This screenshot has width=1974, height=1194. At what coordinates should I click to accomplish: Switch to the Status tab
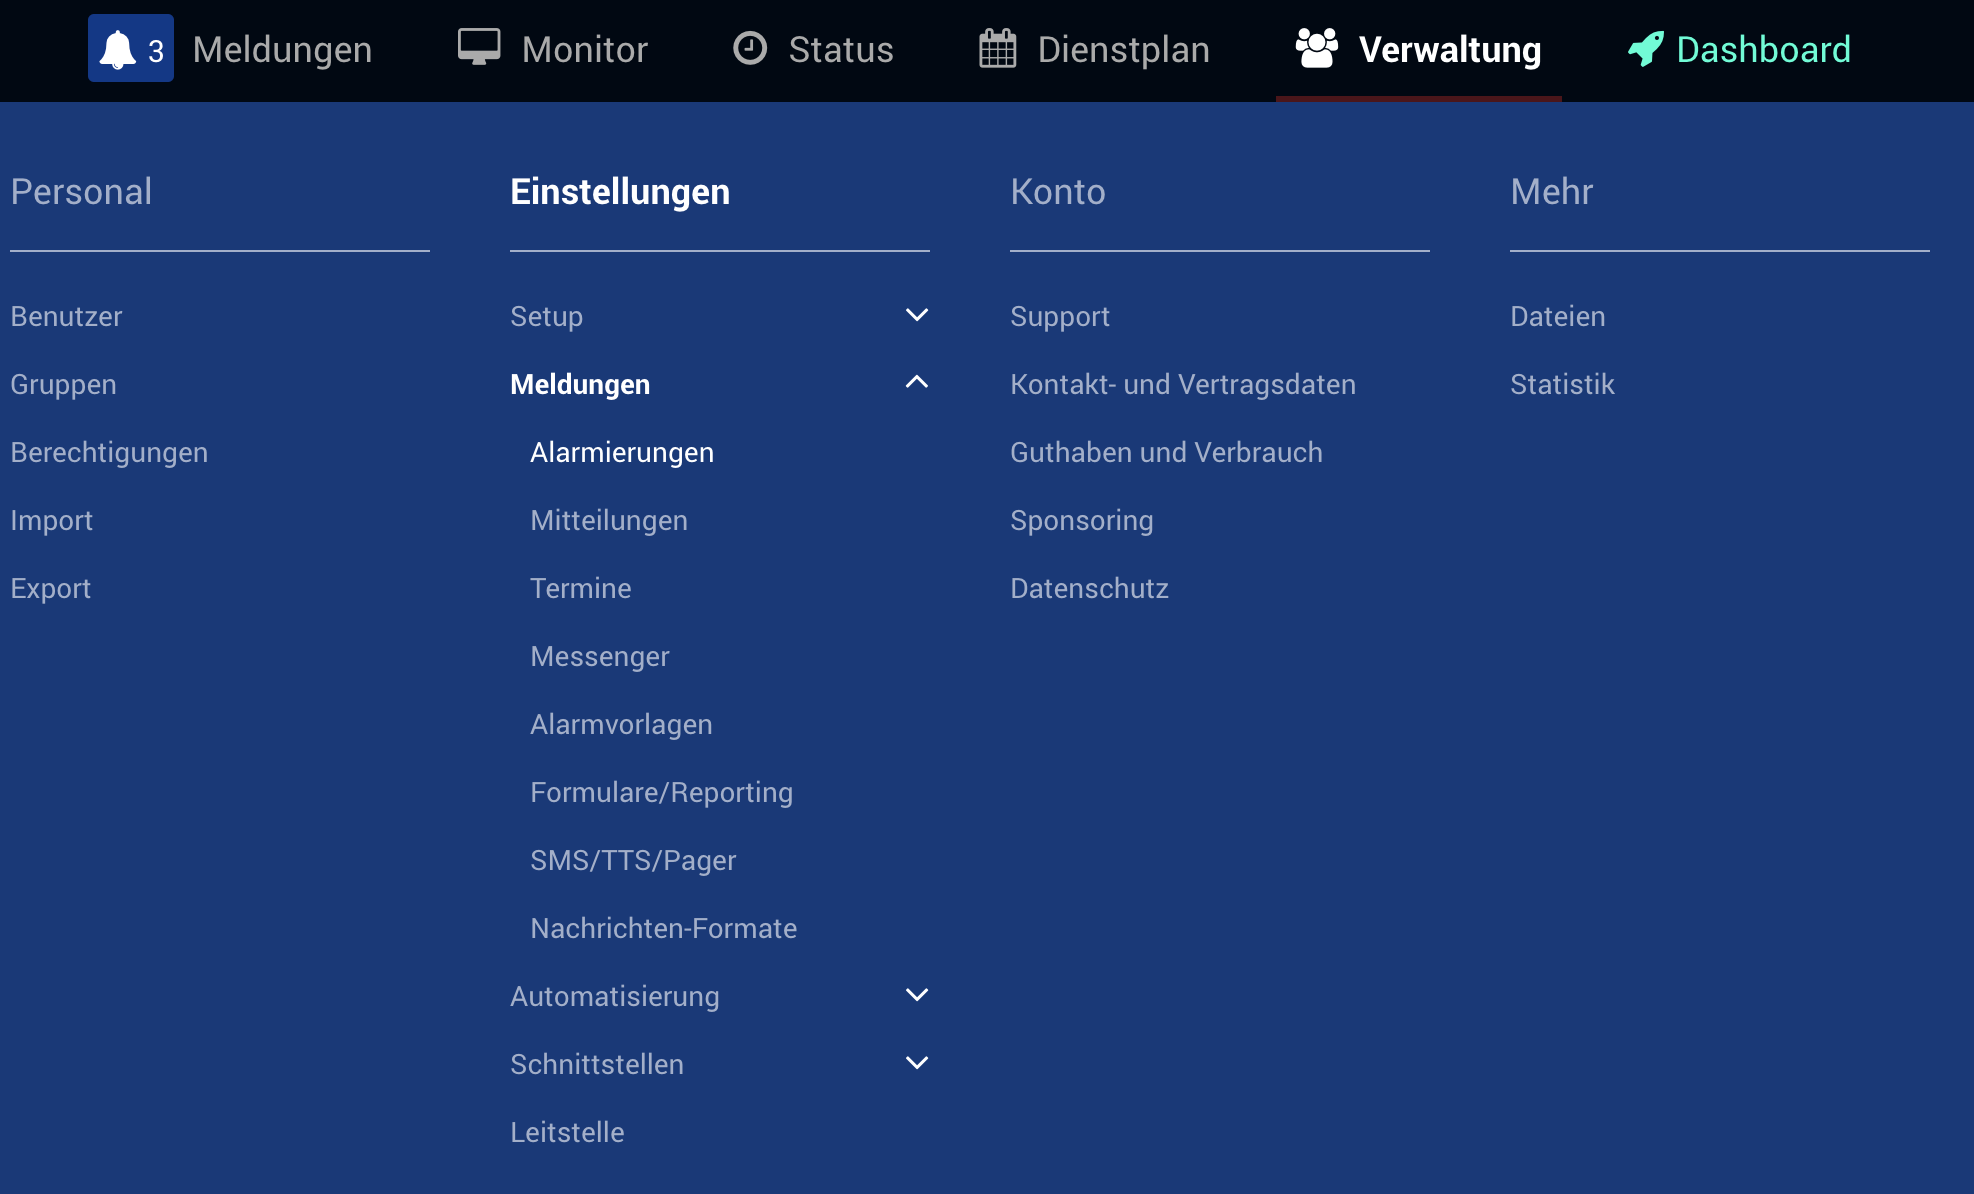click(x=840, y=49)
